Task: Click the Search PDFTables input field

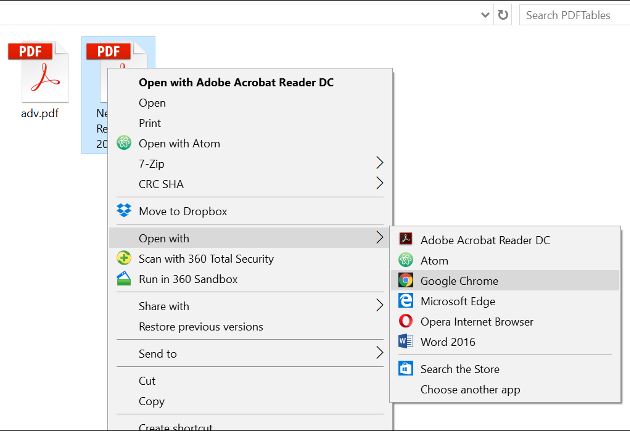Action: coord(575,15)
